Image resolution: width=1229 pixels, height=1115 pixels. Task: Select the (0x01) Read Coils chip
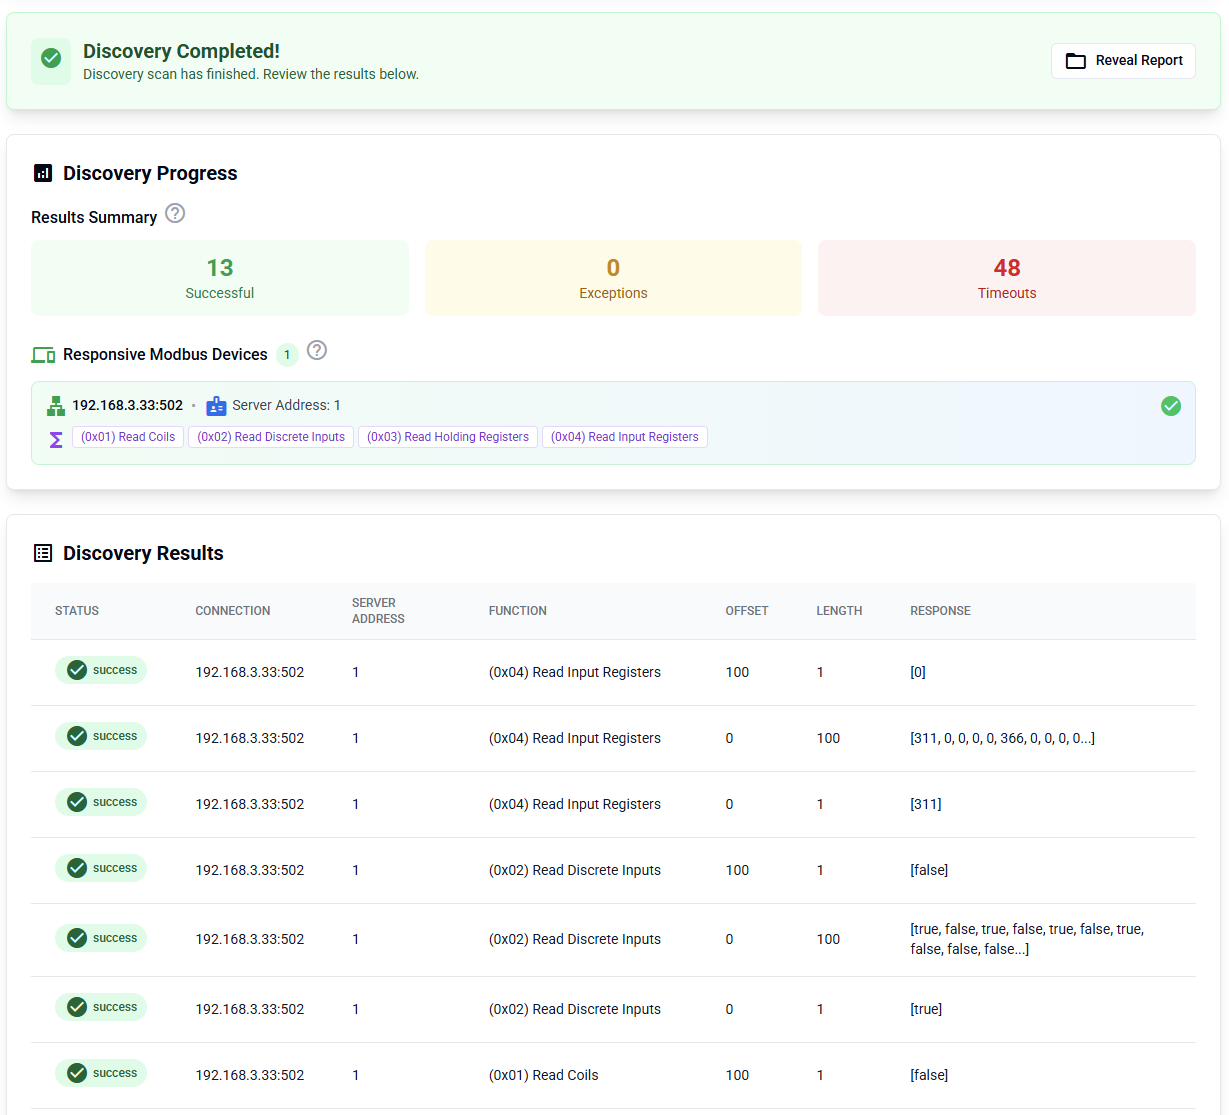[x=127, y=436]
